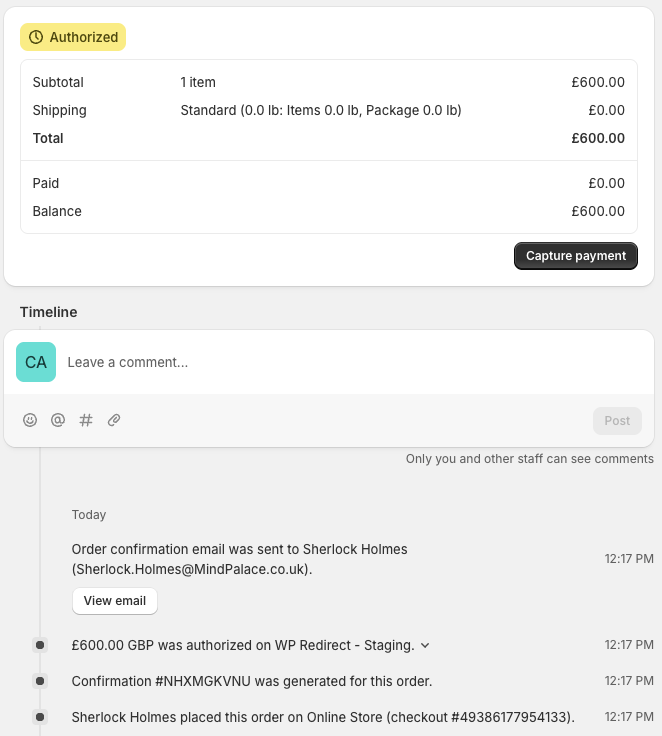This screenshot has height=736, width=662.
Task: Click timeline dot beside Sherlock Holmes order placement
Action: click(40, 717)
